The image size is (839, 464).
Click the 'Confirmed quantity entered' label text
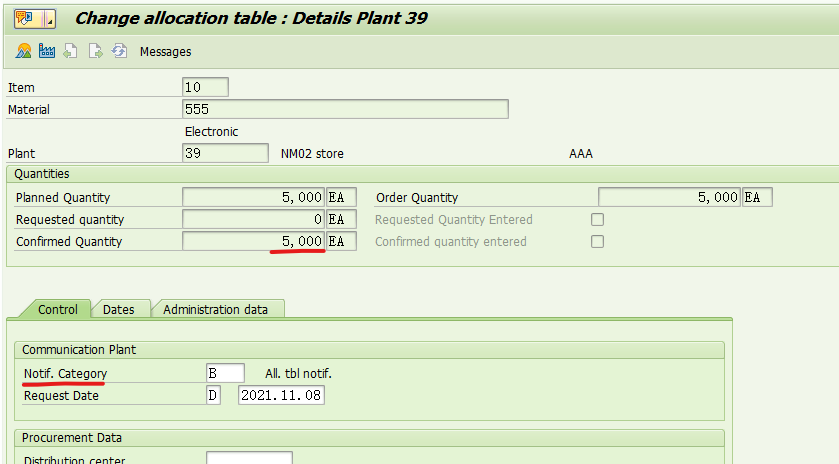tap(451, 241)
